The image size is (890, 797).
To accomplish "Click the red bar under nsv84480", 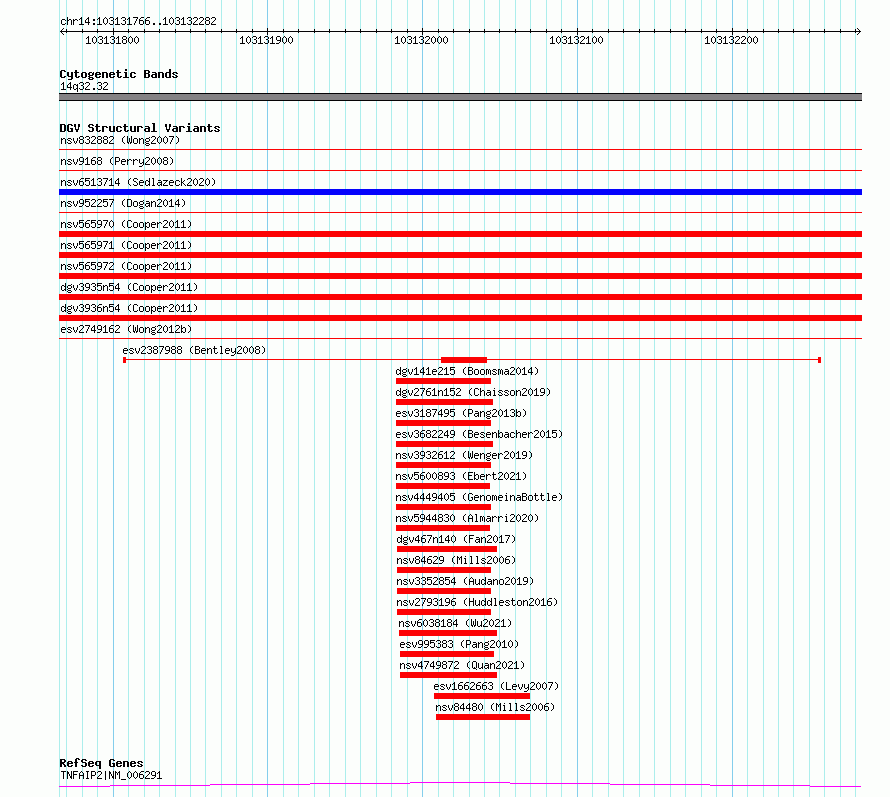I will coord(483,717).
